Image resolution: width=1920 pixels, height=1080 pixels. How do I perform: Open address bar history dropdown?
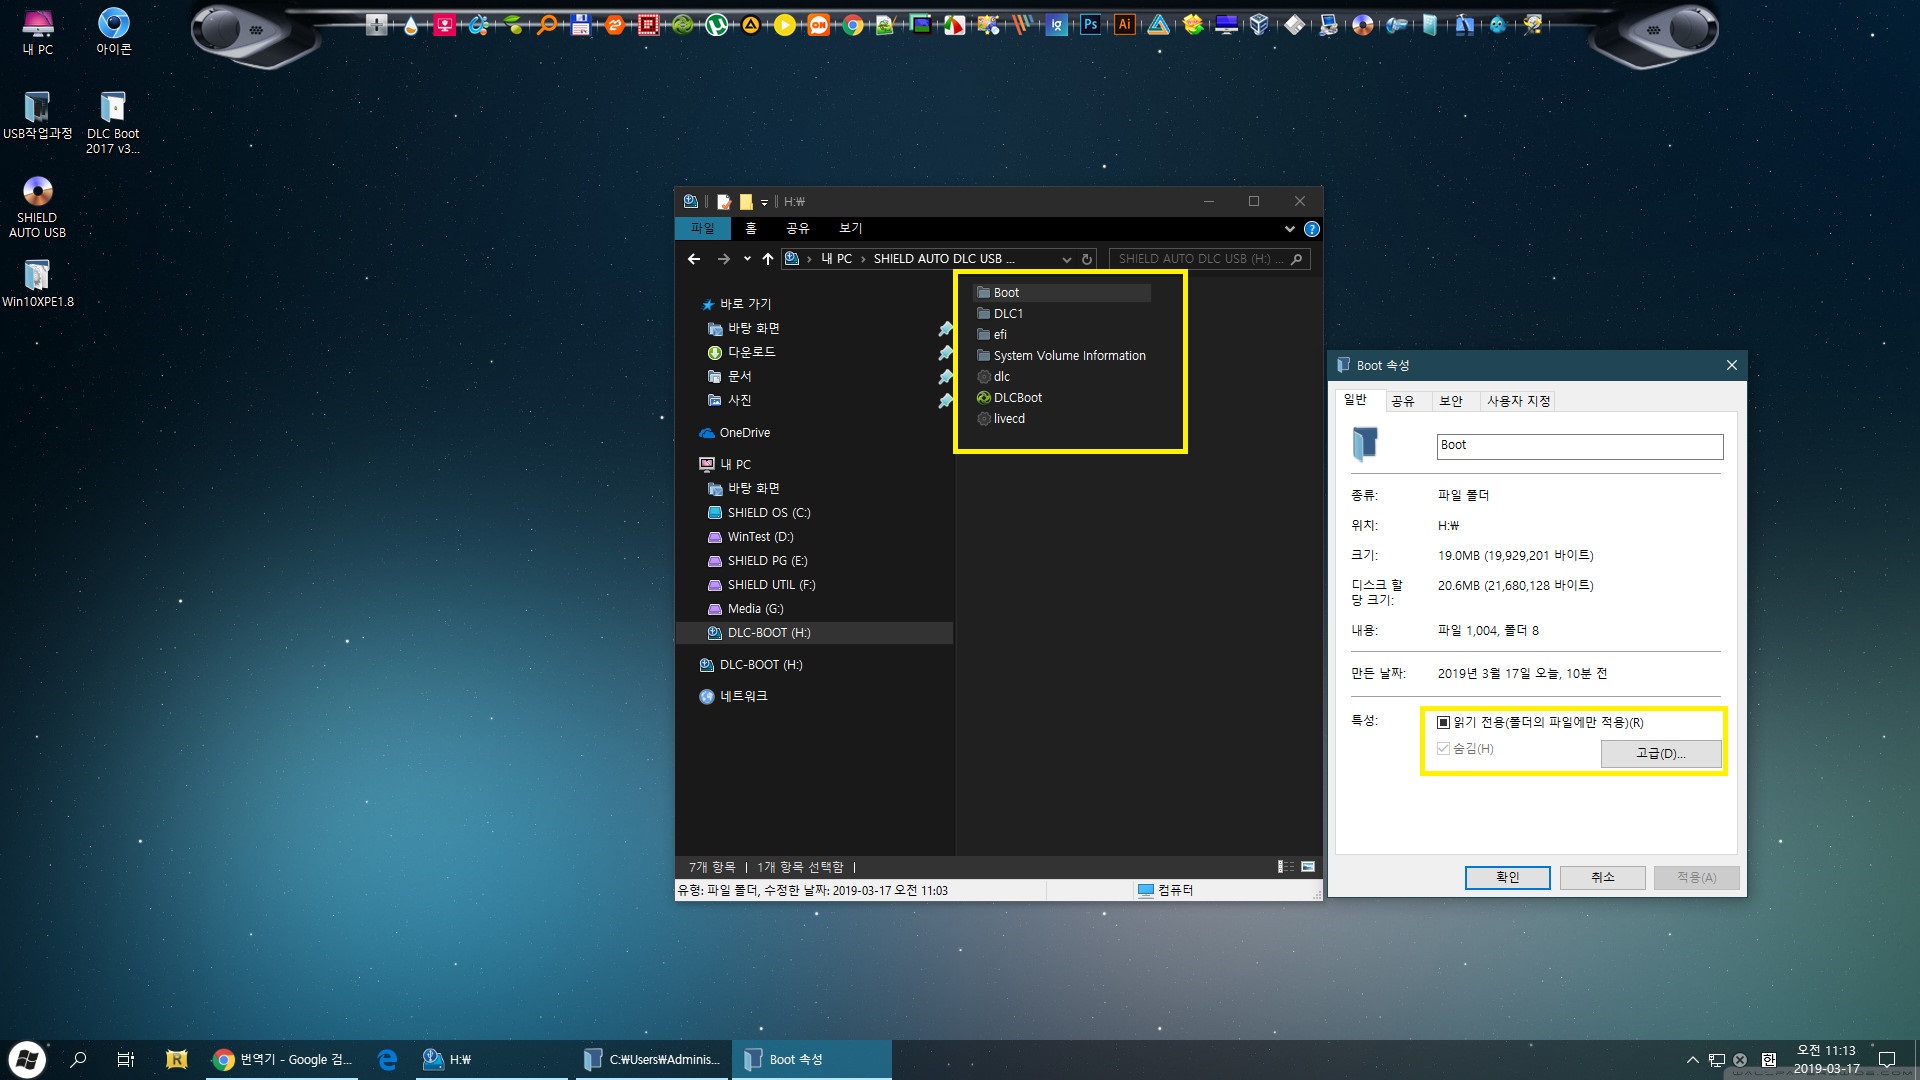tap(1067, 259)
